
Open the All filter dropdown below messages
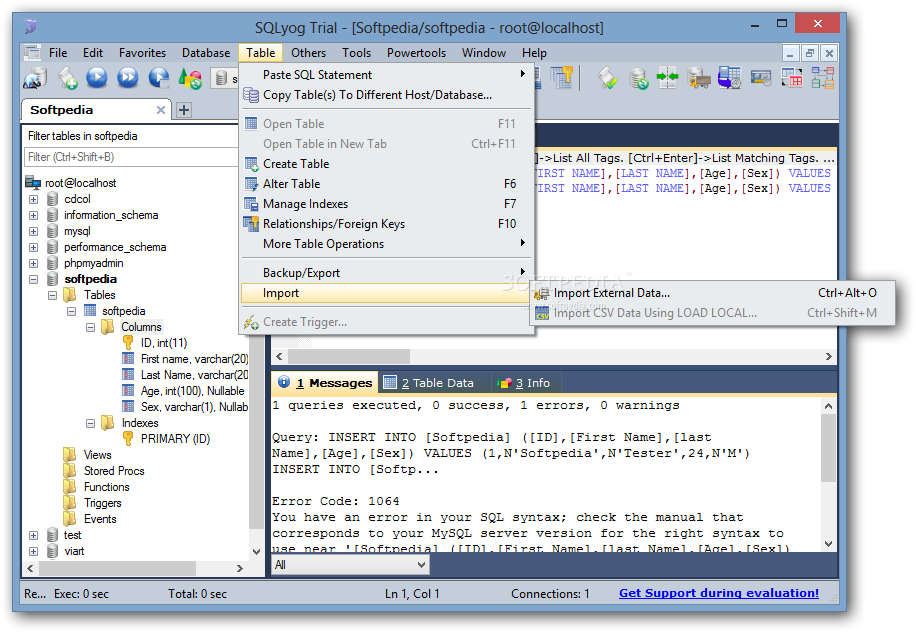(351, 565)
